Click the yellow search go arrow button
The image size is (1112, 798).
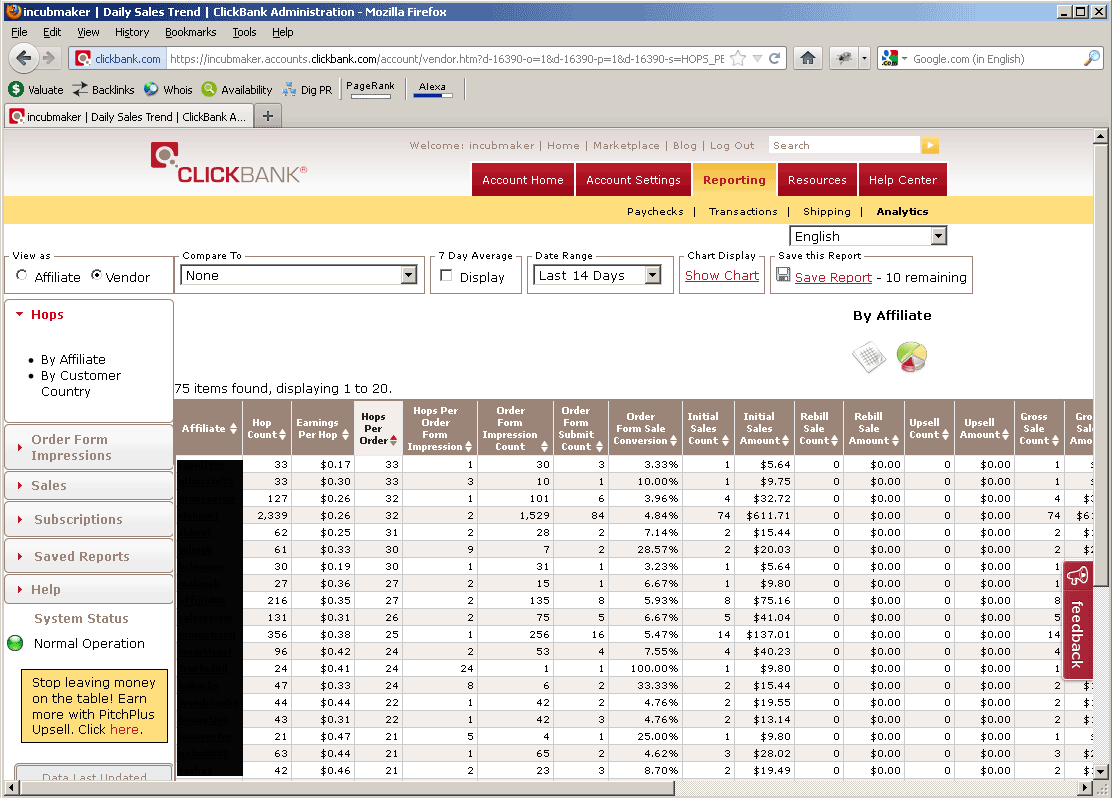tap(930, 146)
